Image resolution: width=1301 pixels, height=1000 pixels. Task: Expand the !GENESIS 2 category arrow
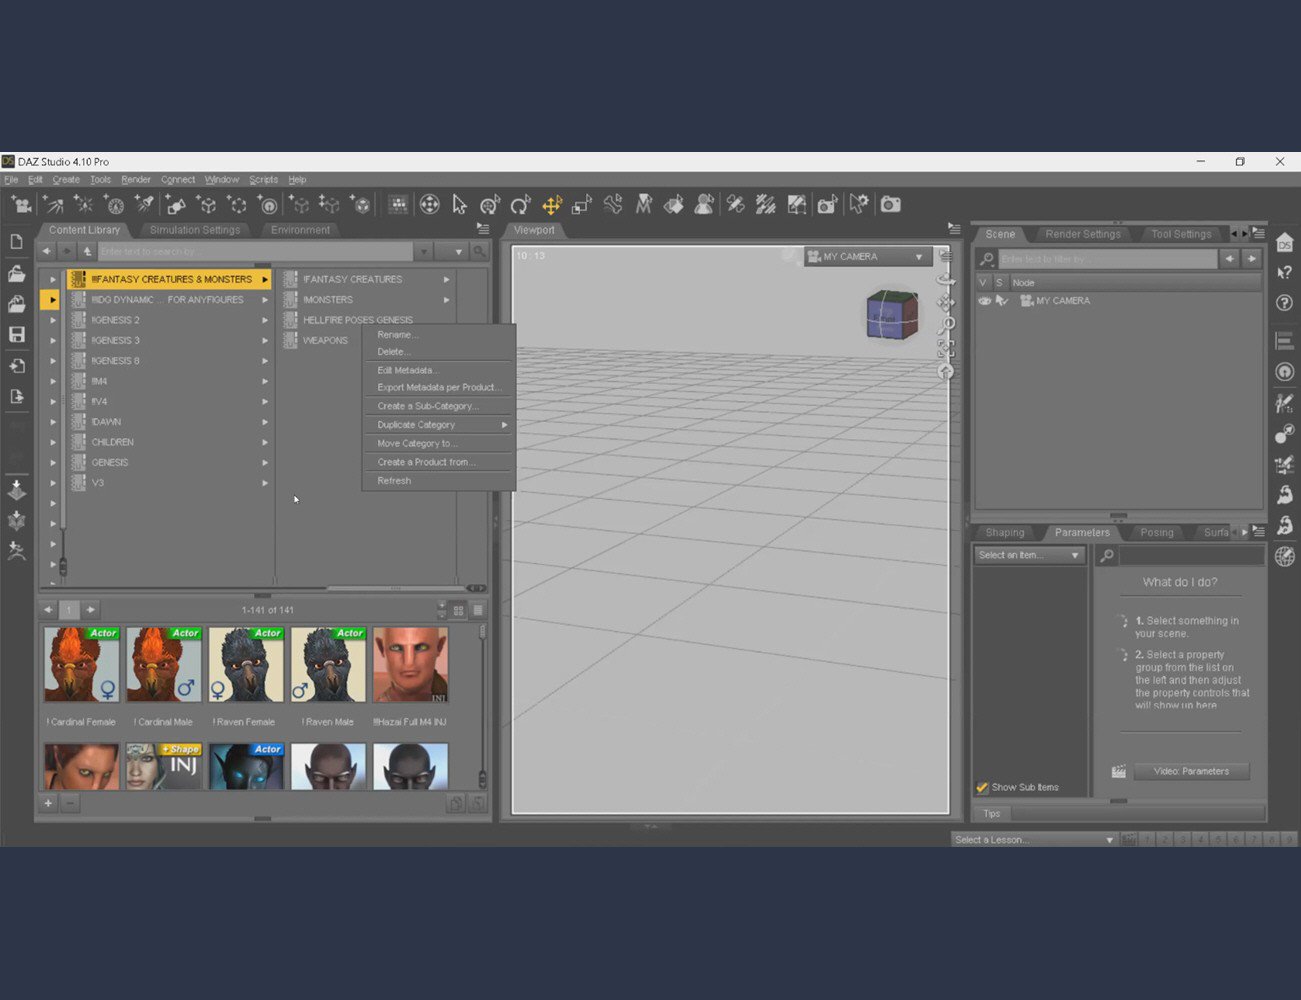pos(265,320)
